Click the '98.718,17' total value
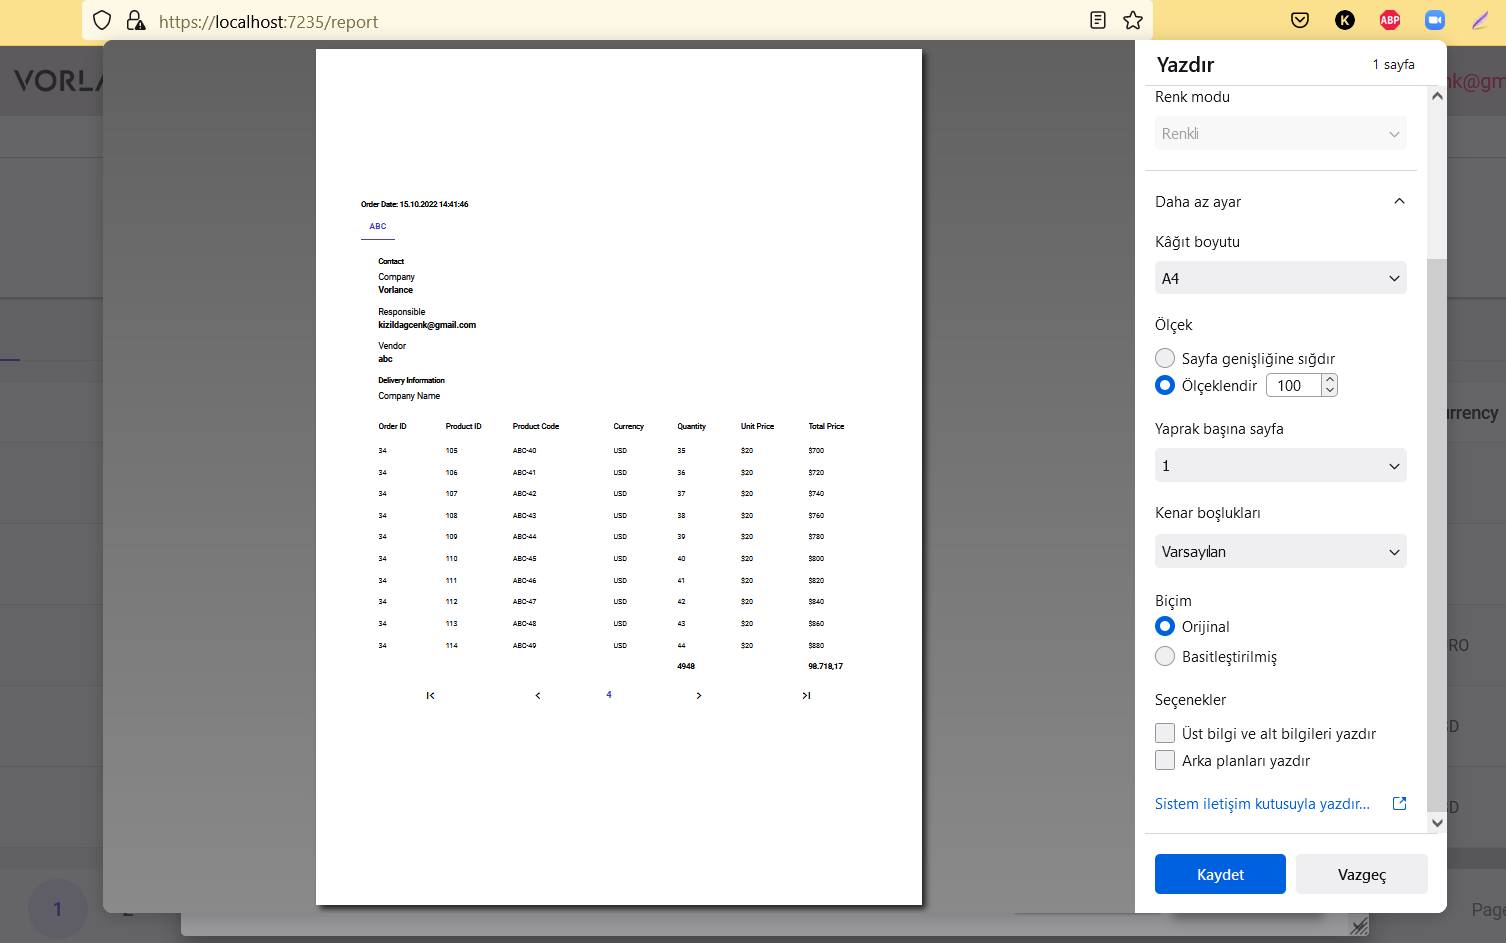This screenshot has width=1506, height=943. click(x=826, y=666)
